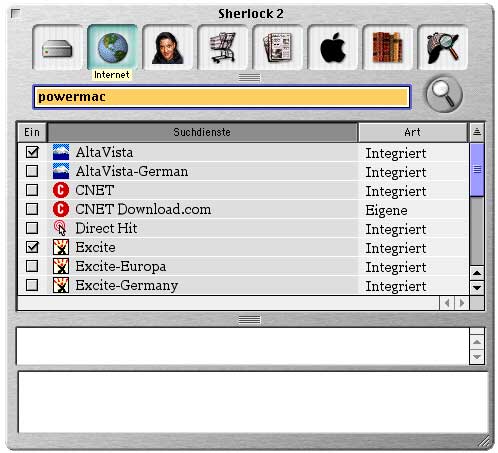Uncheck the AltaVista search service
The width and height of the screenshot is (498, 453).
(32, 152)
